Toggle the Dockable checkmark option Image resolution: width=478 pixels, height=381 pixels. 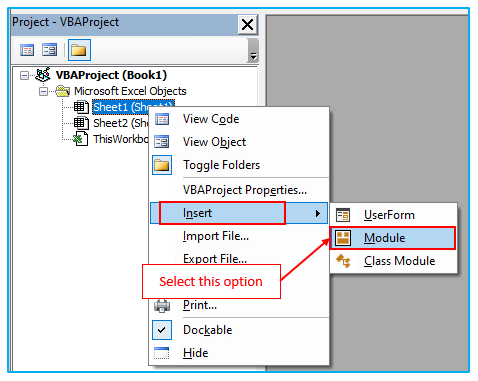pyautogui.click(x=162, y=330)
